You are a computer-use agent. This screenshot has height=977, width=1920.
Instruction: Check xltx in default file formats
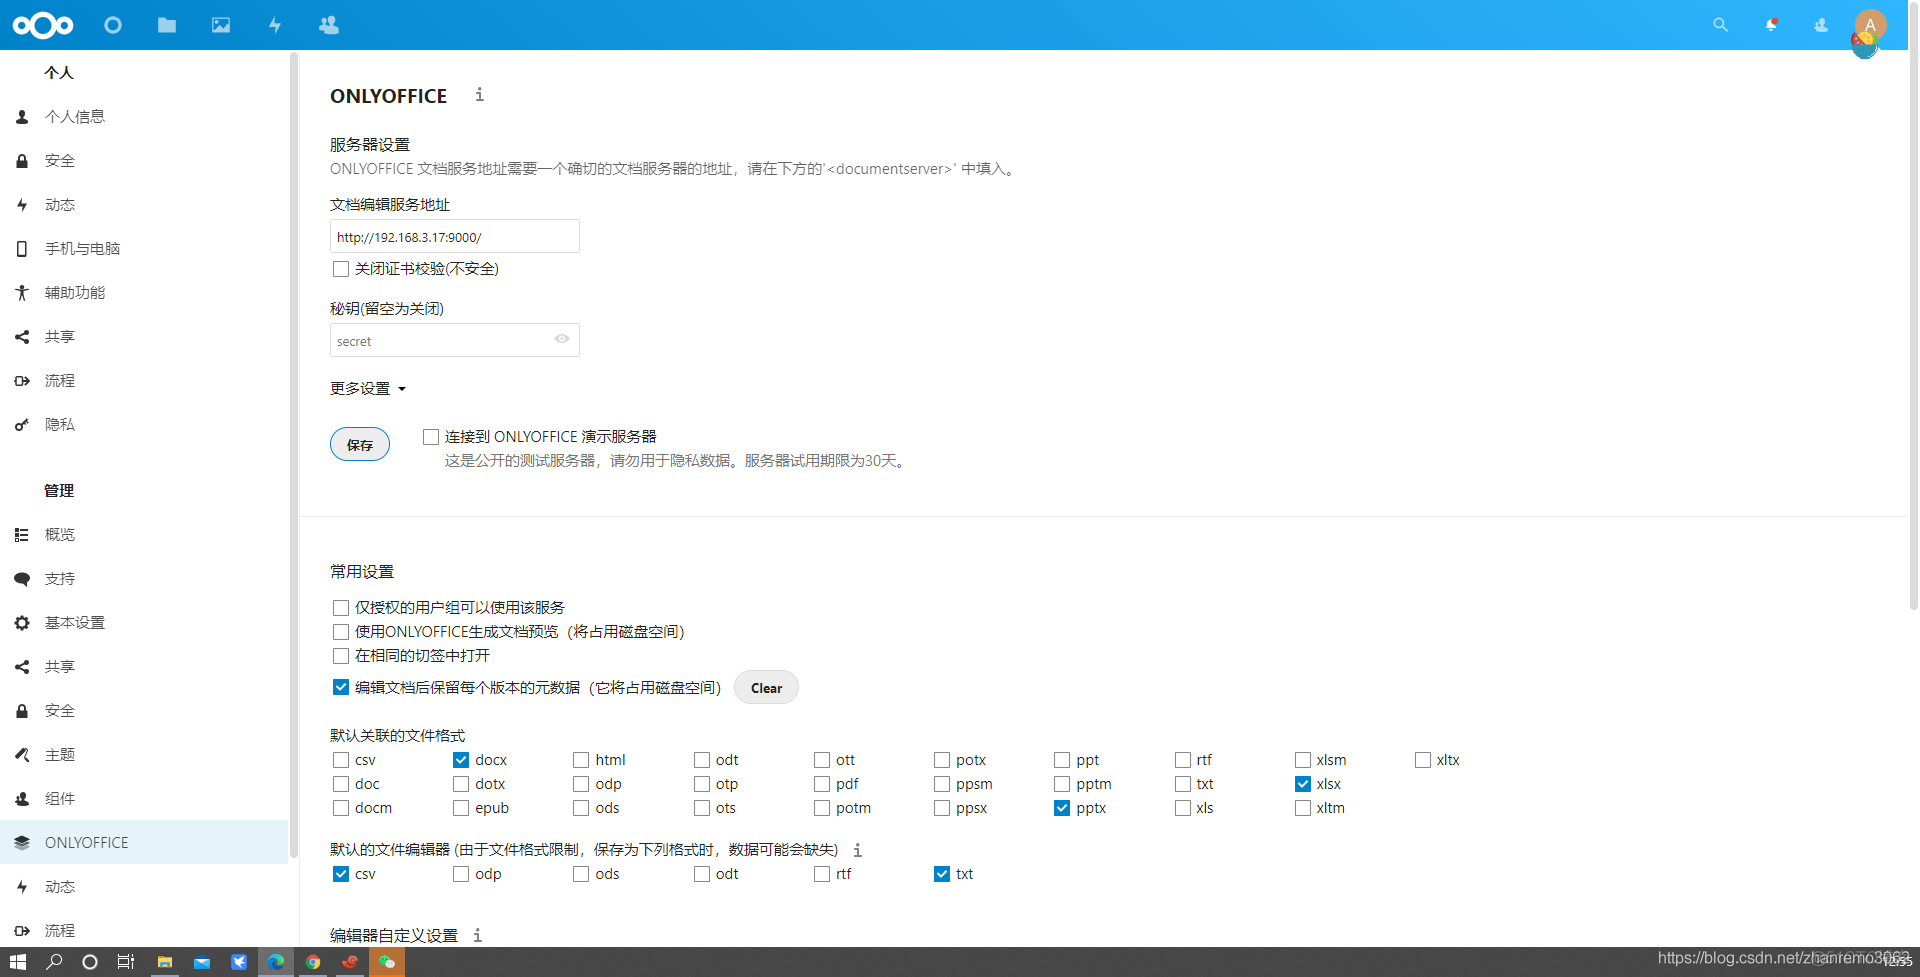(x=1423, y=760)
